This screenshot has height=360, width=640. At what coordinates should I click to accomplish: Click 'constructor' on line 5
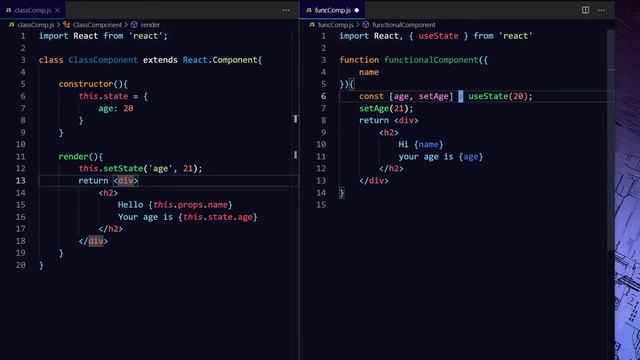point(85,84)
